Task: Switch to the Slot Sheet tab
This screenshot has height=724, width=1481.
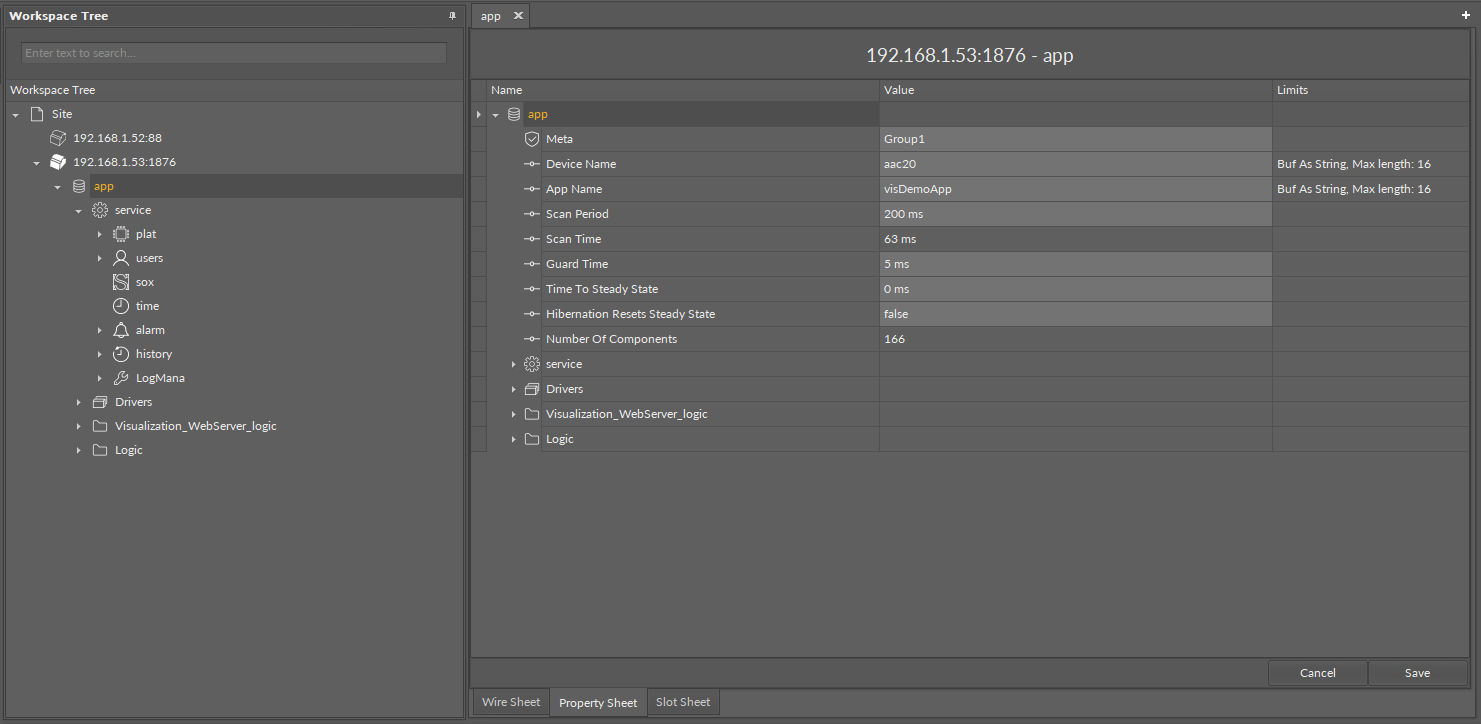Action: (x=683, y=702)
